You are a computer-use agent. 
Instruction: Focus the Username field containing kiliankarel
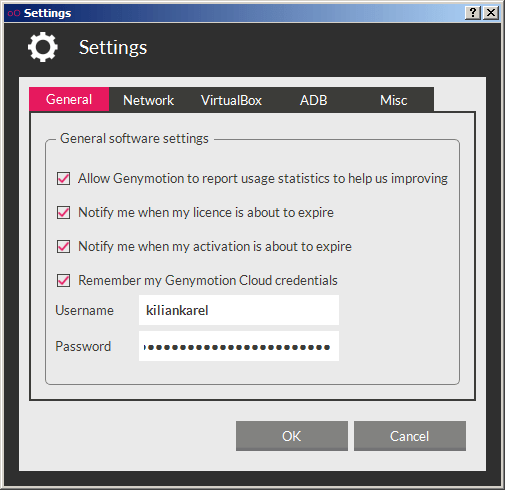pyautogui.click(x=239, y=310)
